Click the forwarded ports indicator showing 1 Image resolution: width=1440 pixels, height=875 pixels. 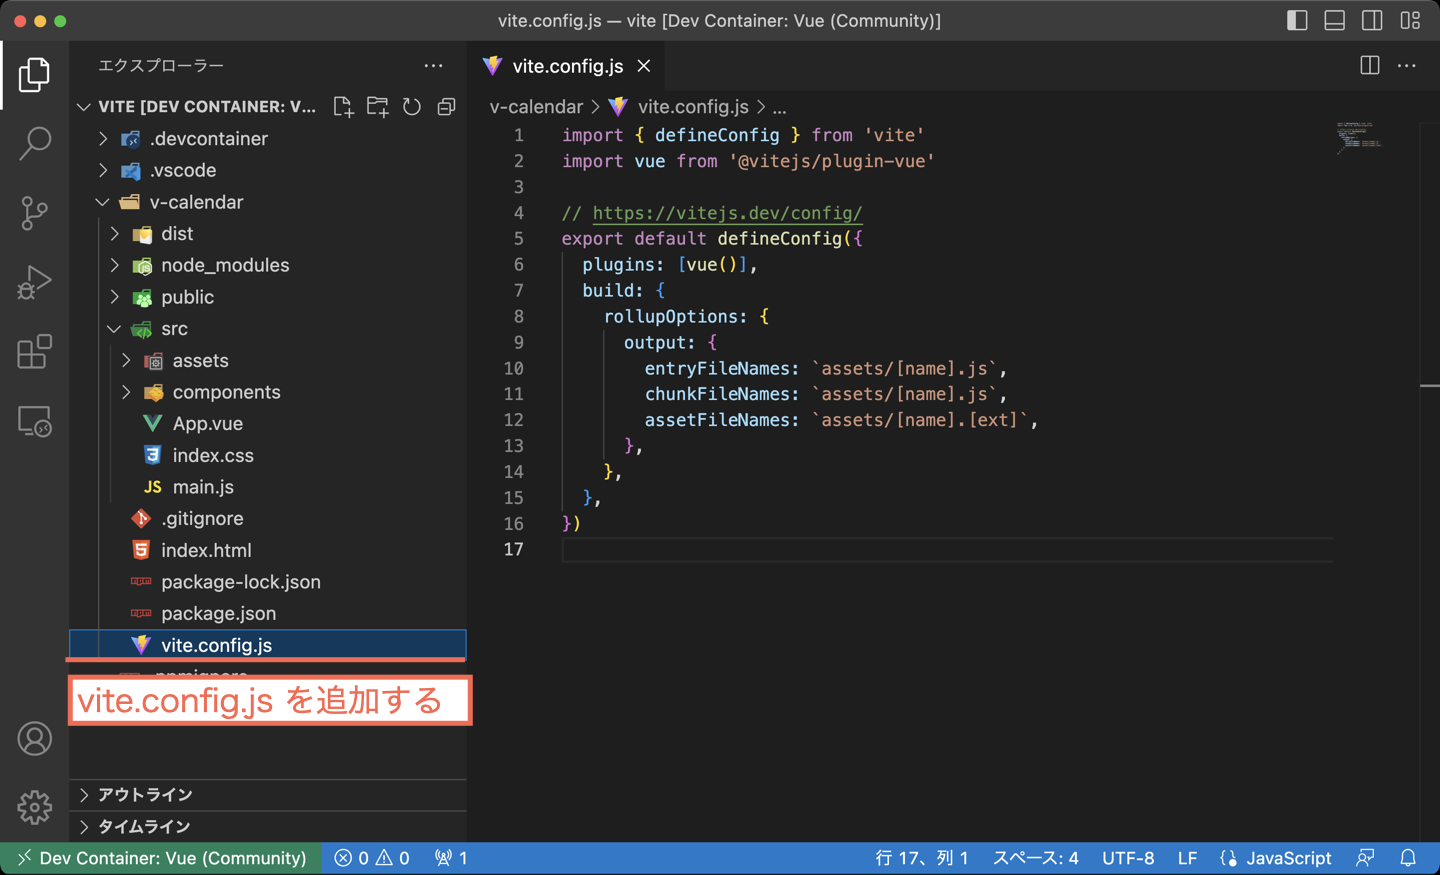click(451, 858)
